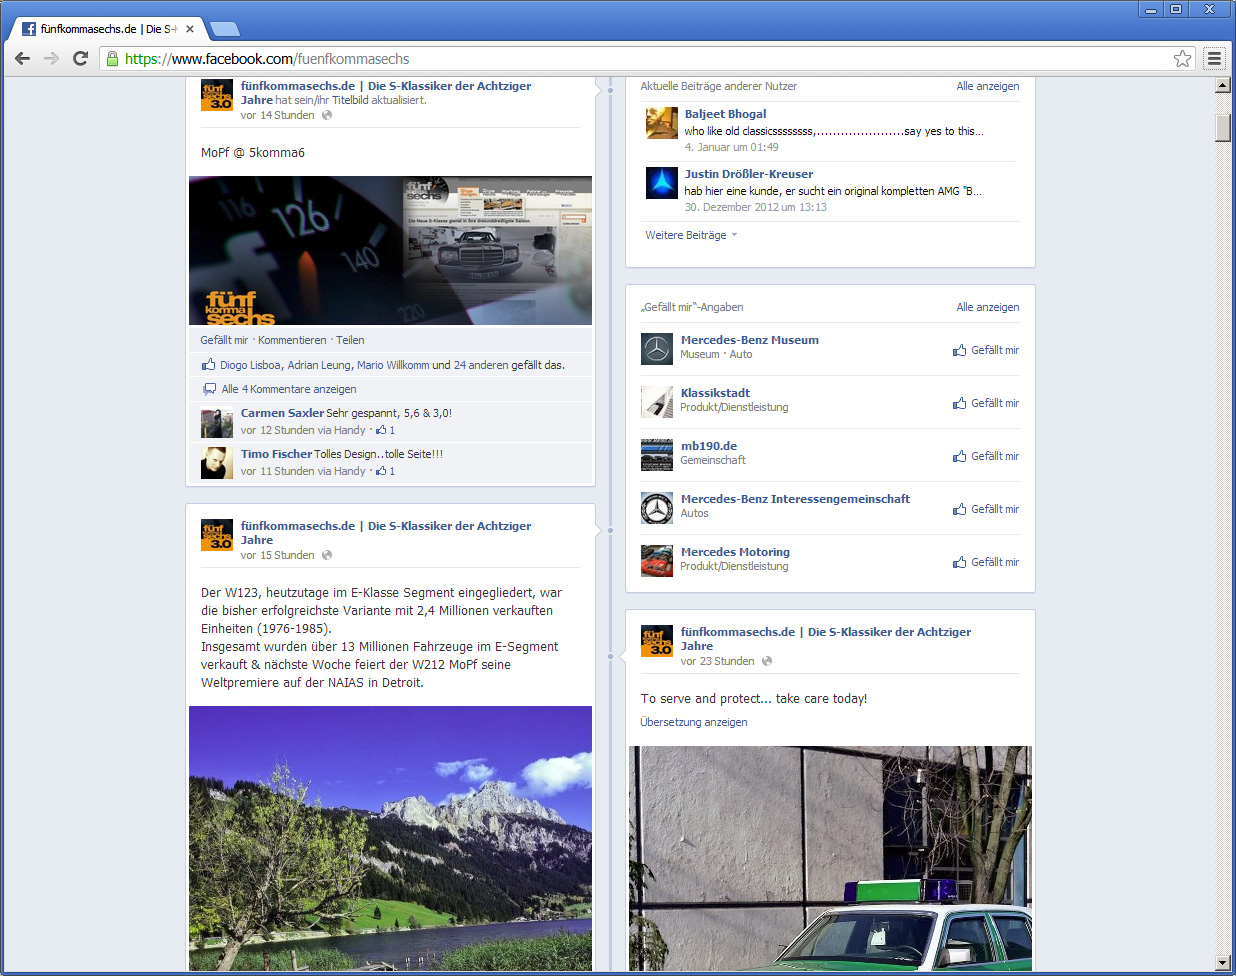The height and width of the screenshot is (976, 1236).
Task: Click Alle anzeigen for Gefällt mir-Angaben
Action: coord(988,307)
